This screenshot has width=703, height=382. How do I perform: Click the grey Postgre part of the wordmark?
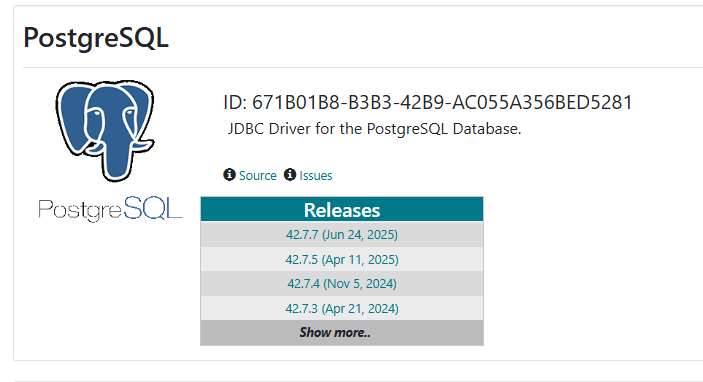pos(80,210)
